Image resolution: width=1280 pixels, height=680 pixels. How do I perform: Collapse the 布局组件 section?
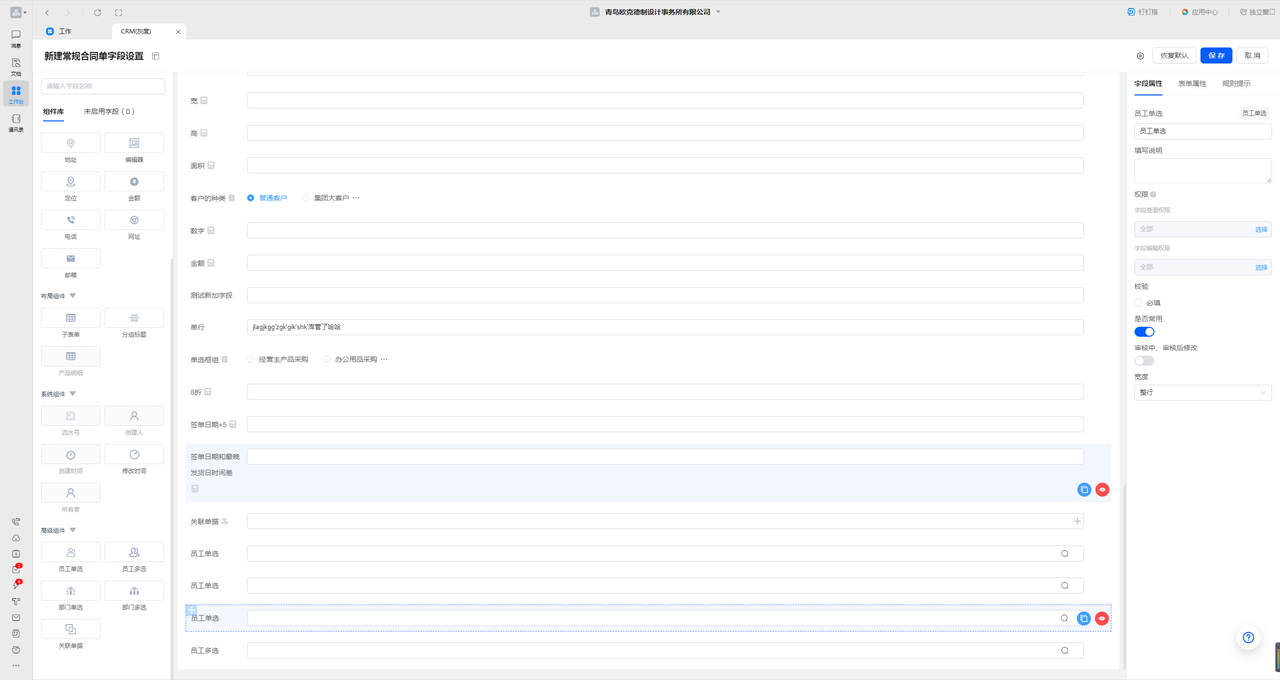[72, 296]
